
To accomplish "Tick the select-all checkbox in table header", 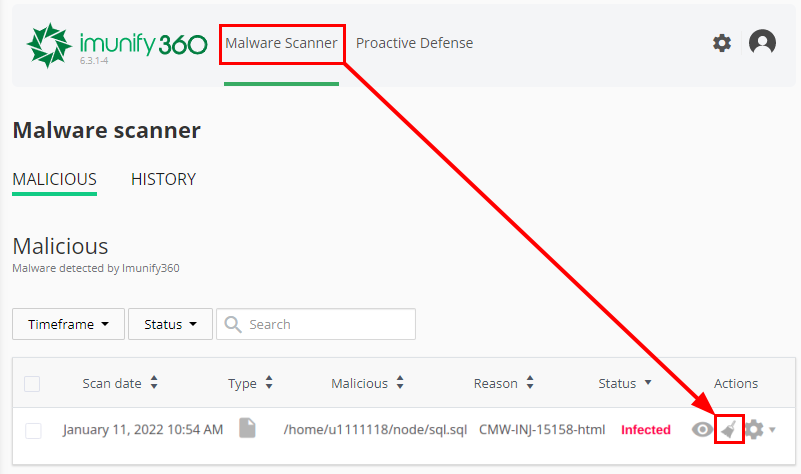I will [32, 384].
